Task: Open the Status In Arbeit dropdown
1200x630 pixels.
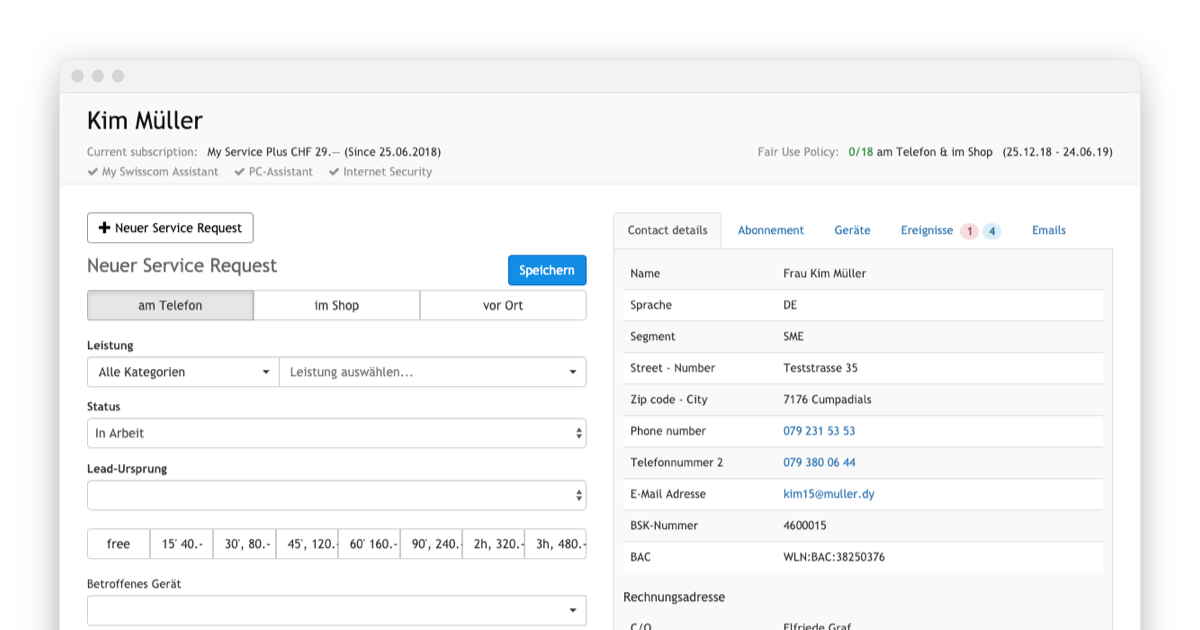Action: 336,433
